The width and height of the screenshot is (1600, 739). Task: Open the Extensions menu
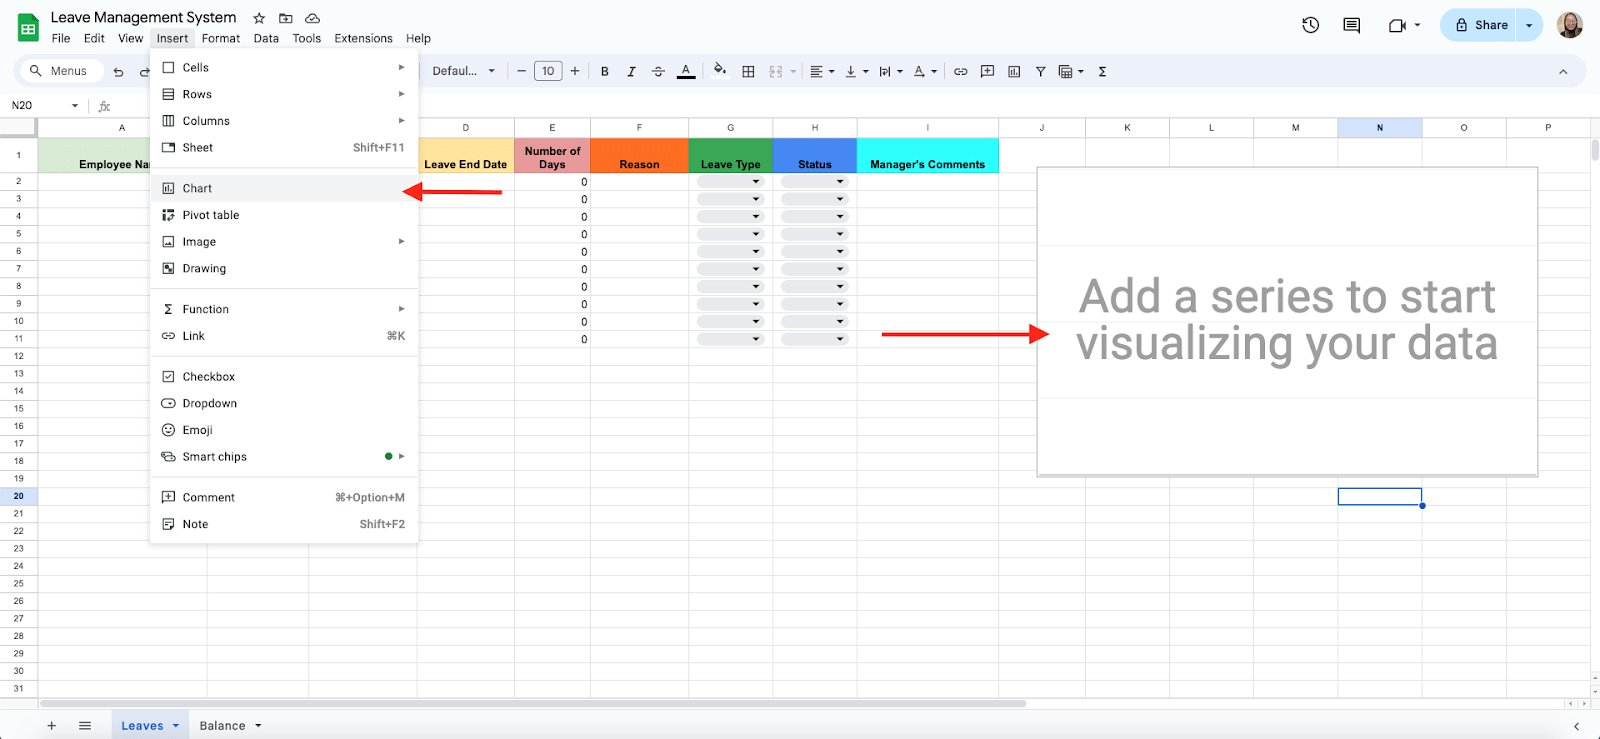(x=363, y=38)
